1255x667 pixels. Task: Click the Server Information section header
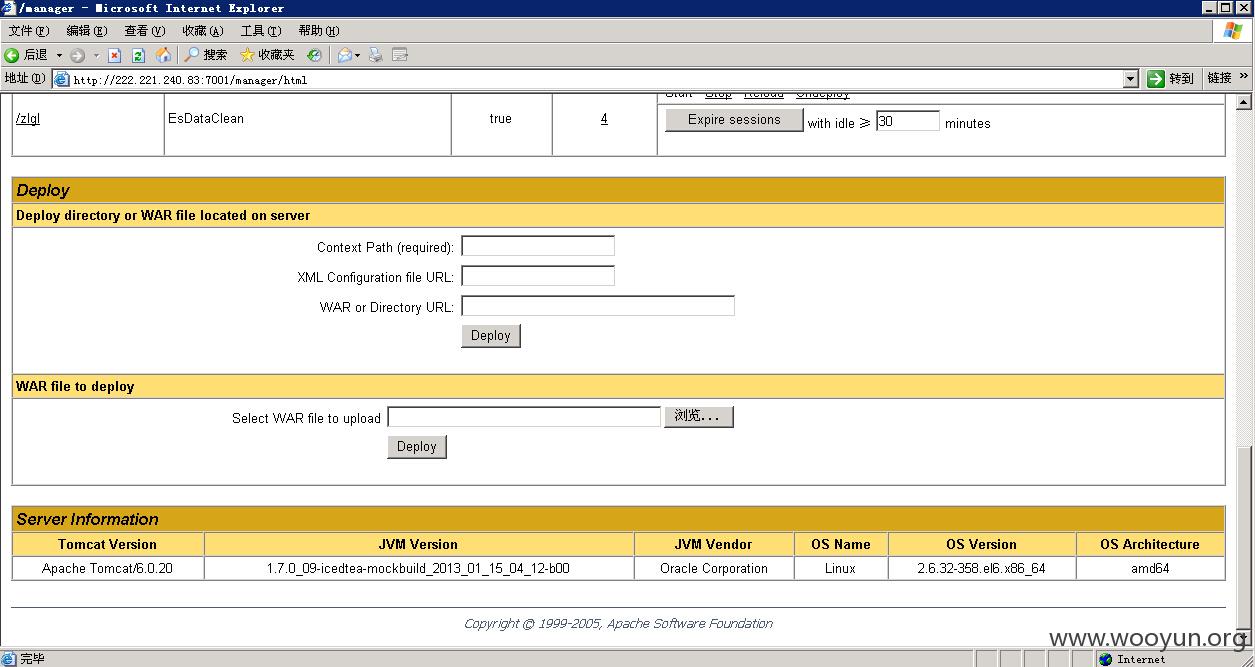(618, 519)
